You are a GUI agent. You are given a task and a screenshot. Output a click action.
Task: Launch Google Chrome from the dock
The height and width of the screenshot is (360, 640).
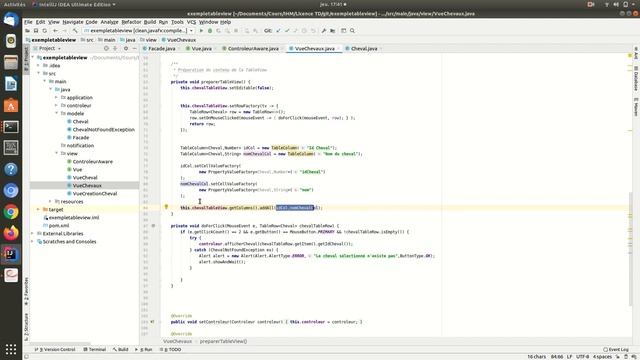pyautogui.click(x=11, y=212)
